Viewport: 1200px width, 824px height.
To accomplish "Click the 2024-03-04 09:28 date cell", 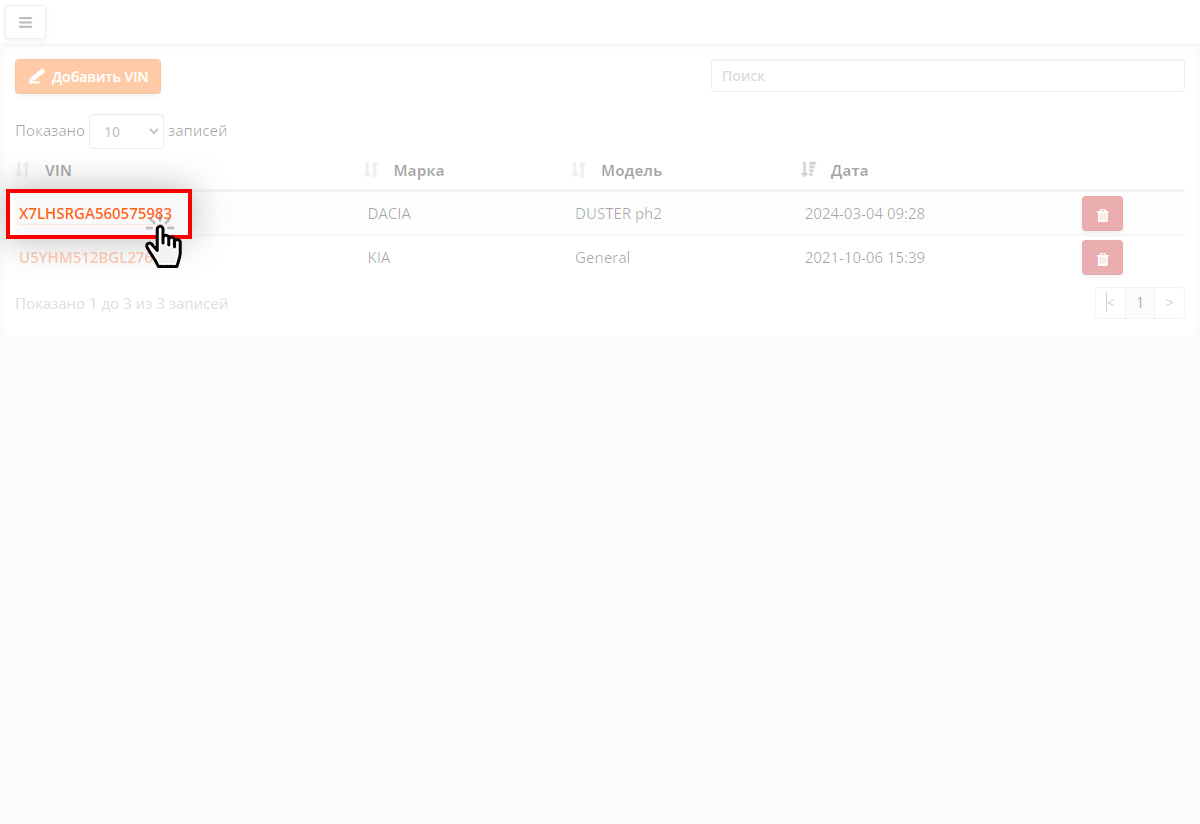I will 864,214.
